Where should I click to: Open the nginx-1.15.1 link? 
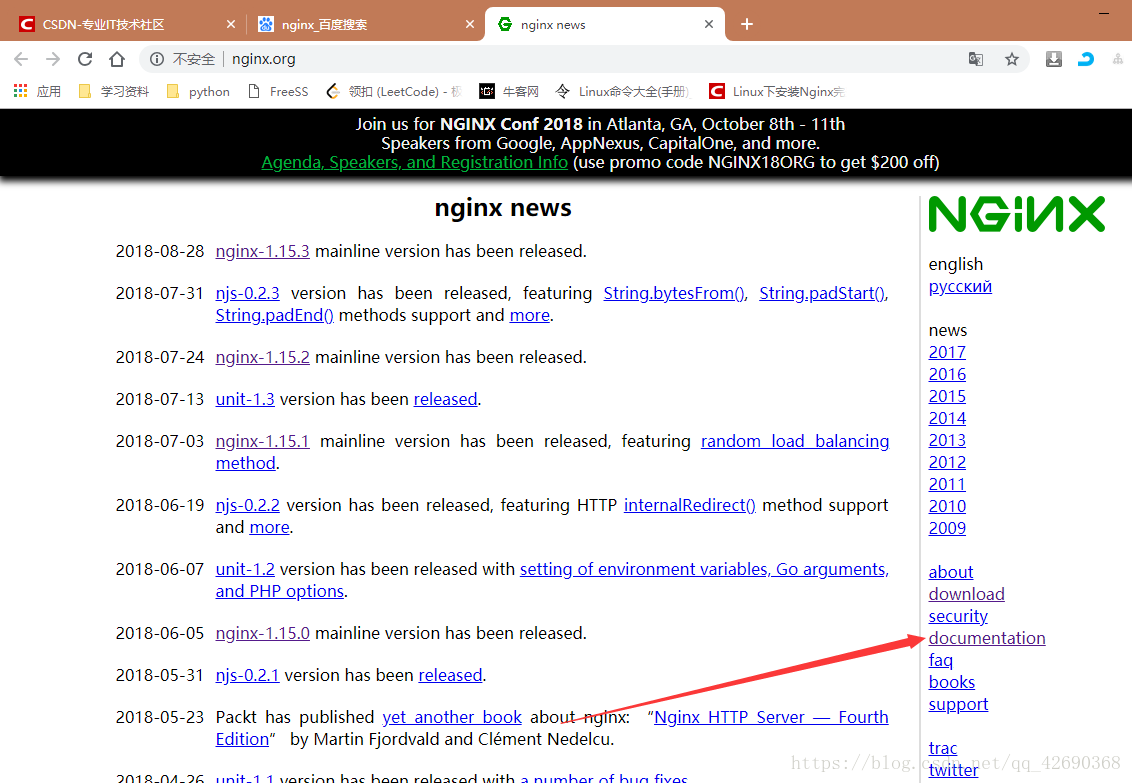click(262, 441)
